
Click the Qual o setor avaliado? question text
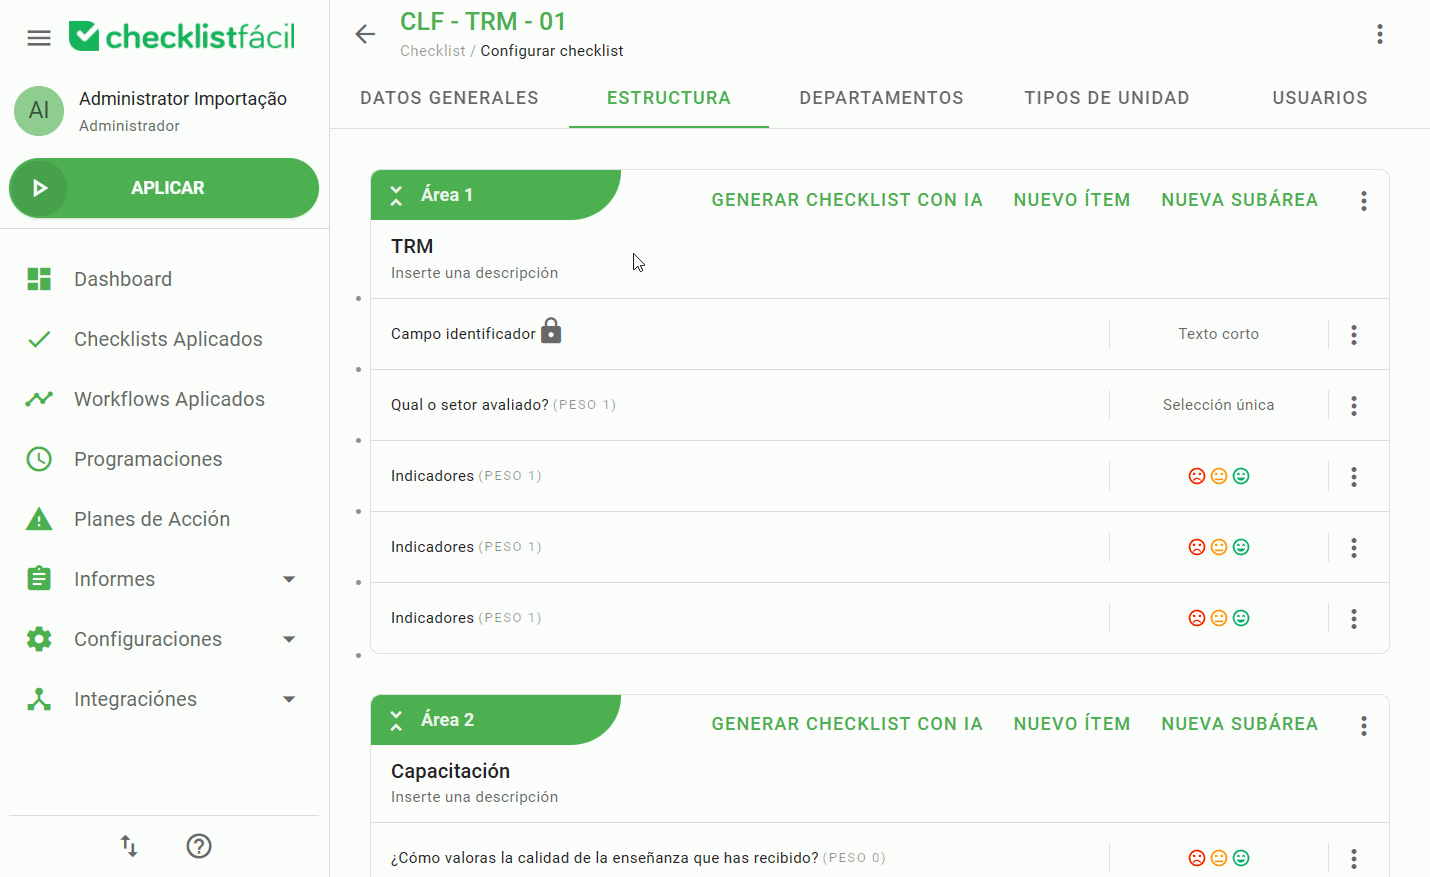point(469,405)
